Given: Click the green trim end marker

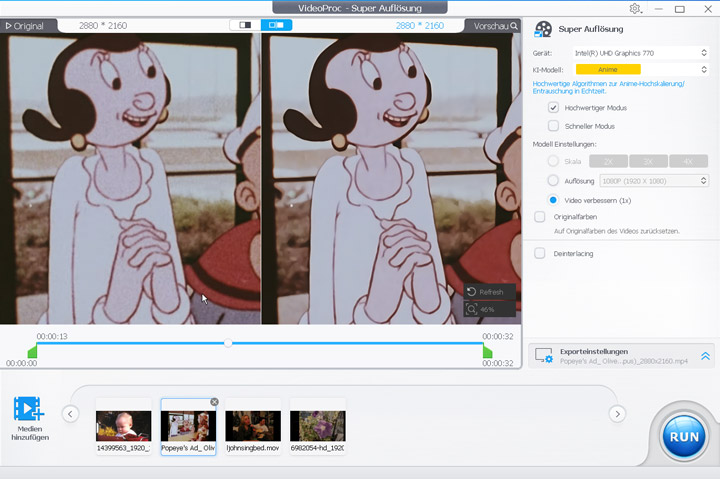Looking at the screenshot, I should [x=488, y=351].
